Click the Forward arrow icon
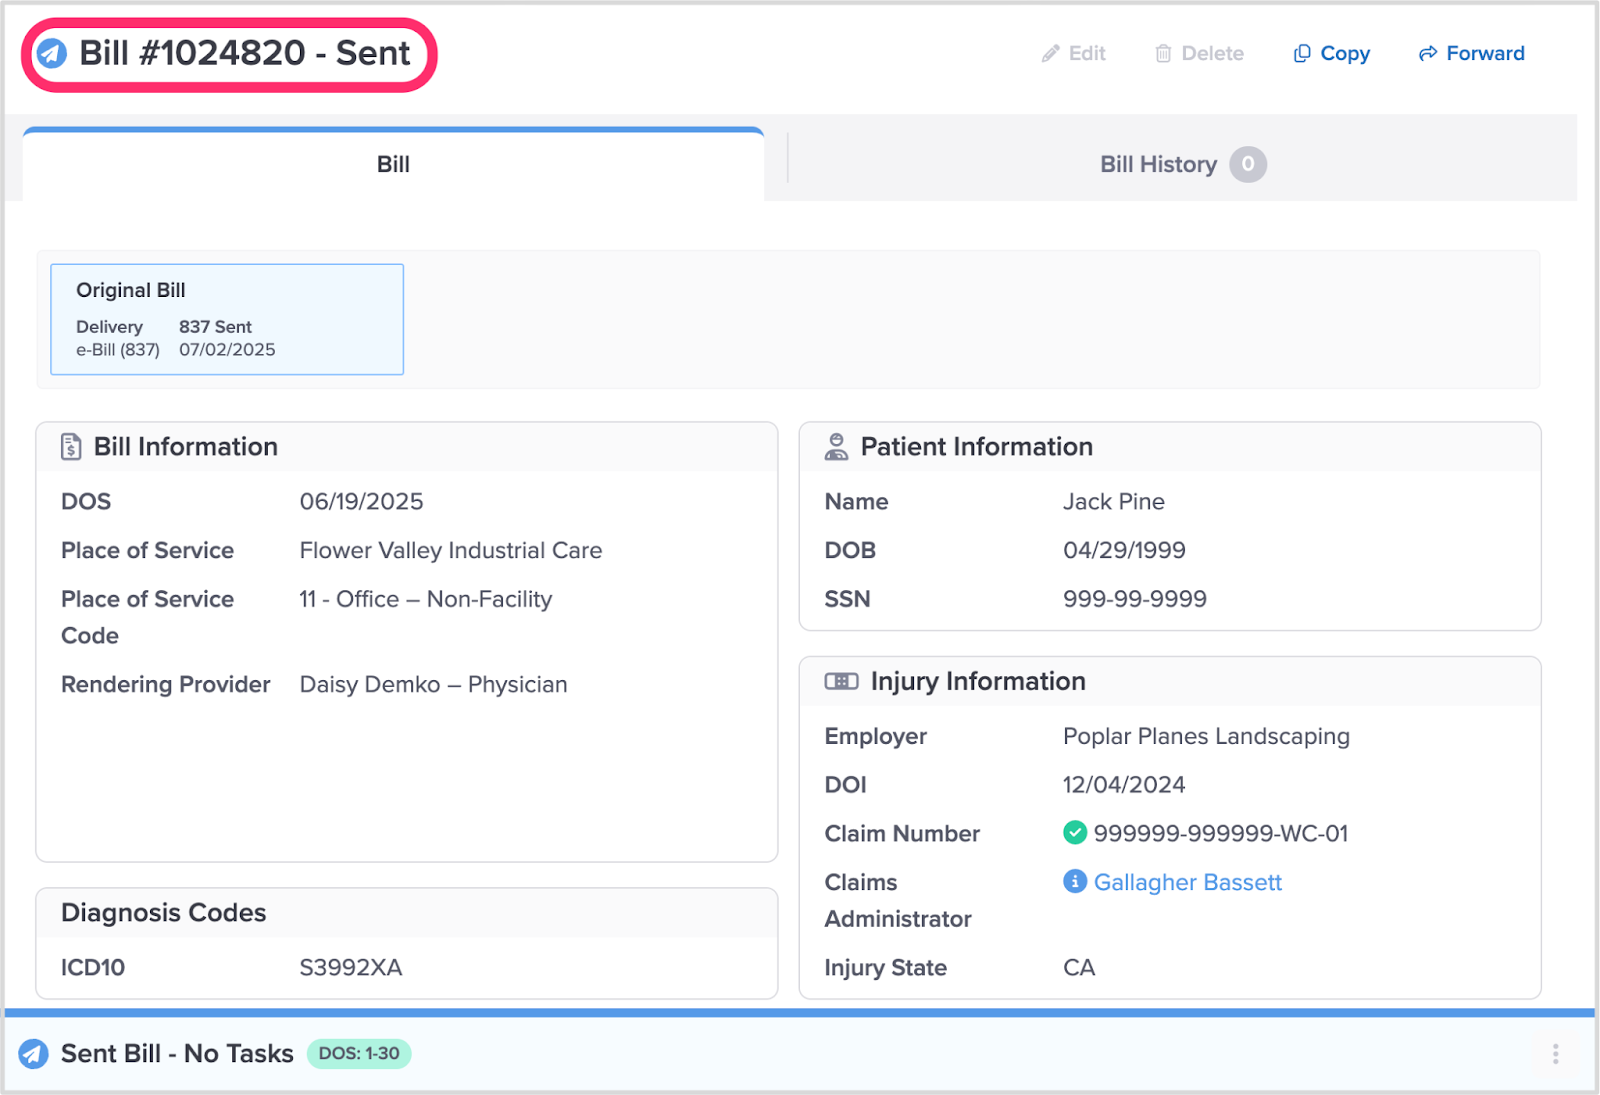Image resolution: width=1600 pixels, height=1095 pixels. point(1428,54)
